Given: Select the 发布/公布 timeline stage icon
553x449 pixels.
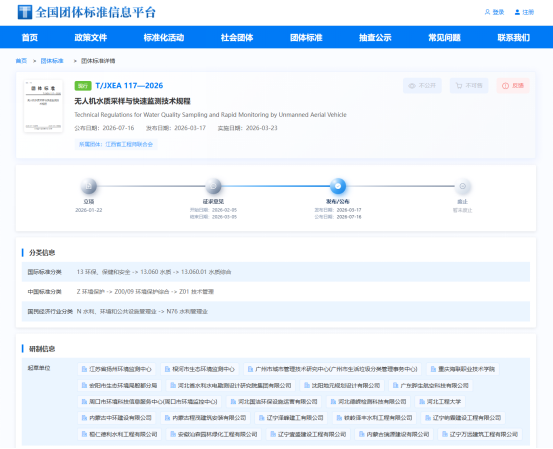Looking at the screenshot, I should pyautogui.click(x=338, y=186).
